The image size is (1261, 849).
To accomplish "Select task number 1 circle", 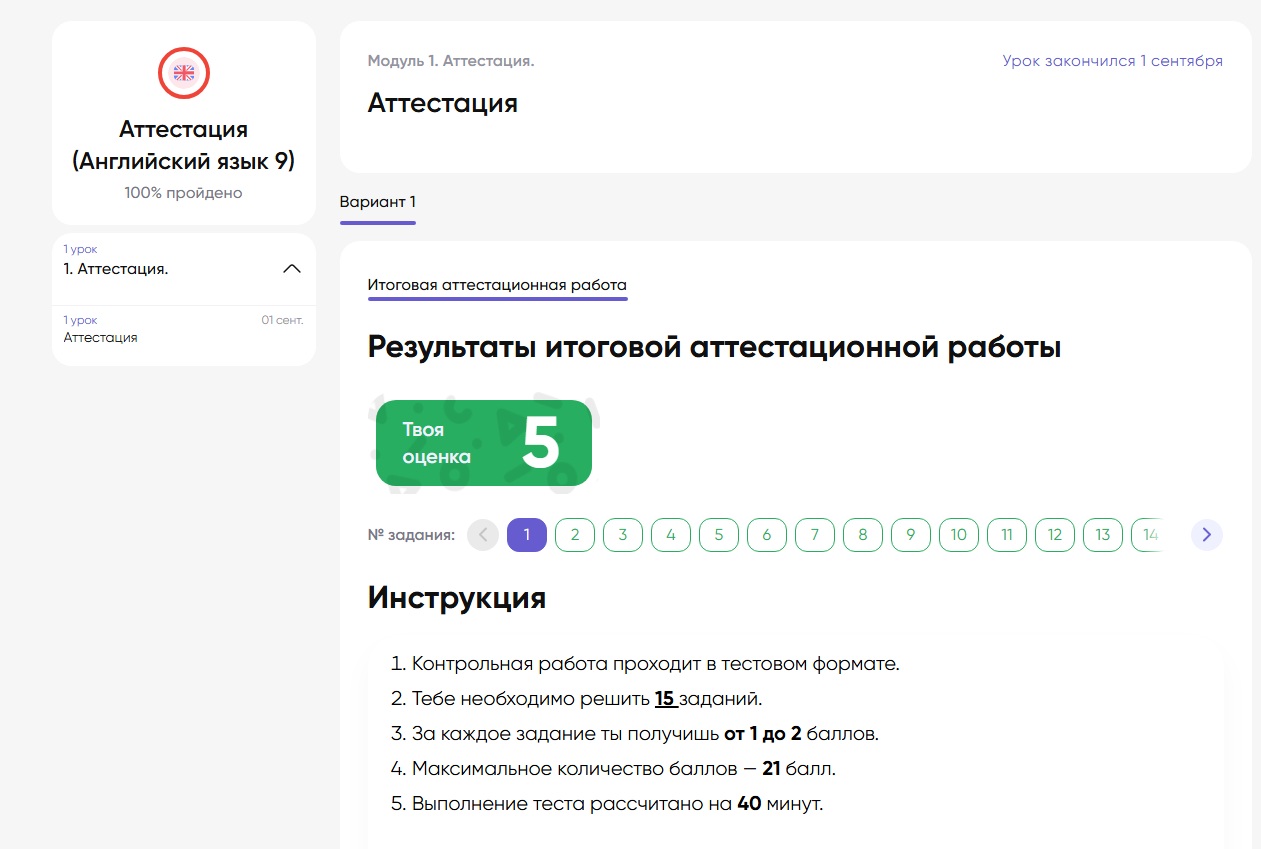I will pyautogui.click(x=526, y=535).
